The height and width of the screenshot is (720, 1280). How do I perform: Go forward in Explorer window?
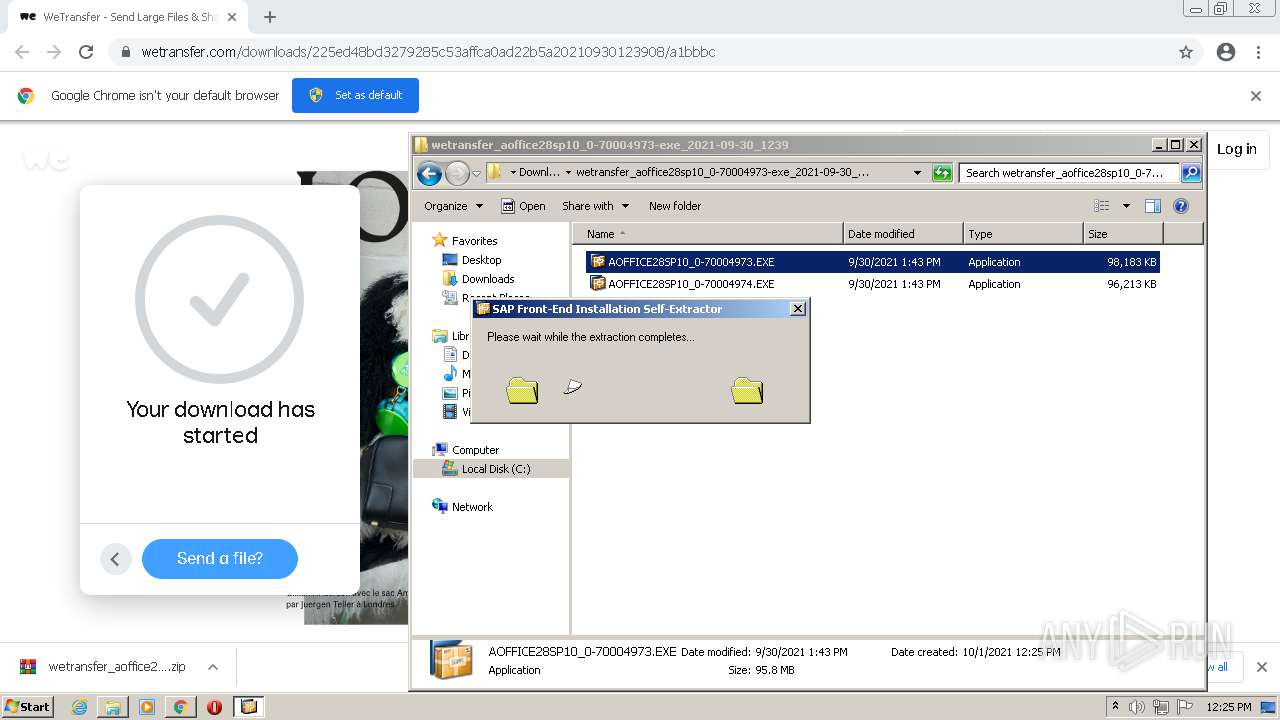coord(457,173)
